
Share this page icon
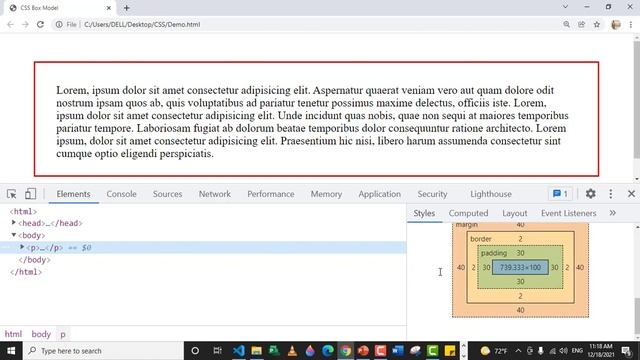[582, 24]
